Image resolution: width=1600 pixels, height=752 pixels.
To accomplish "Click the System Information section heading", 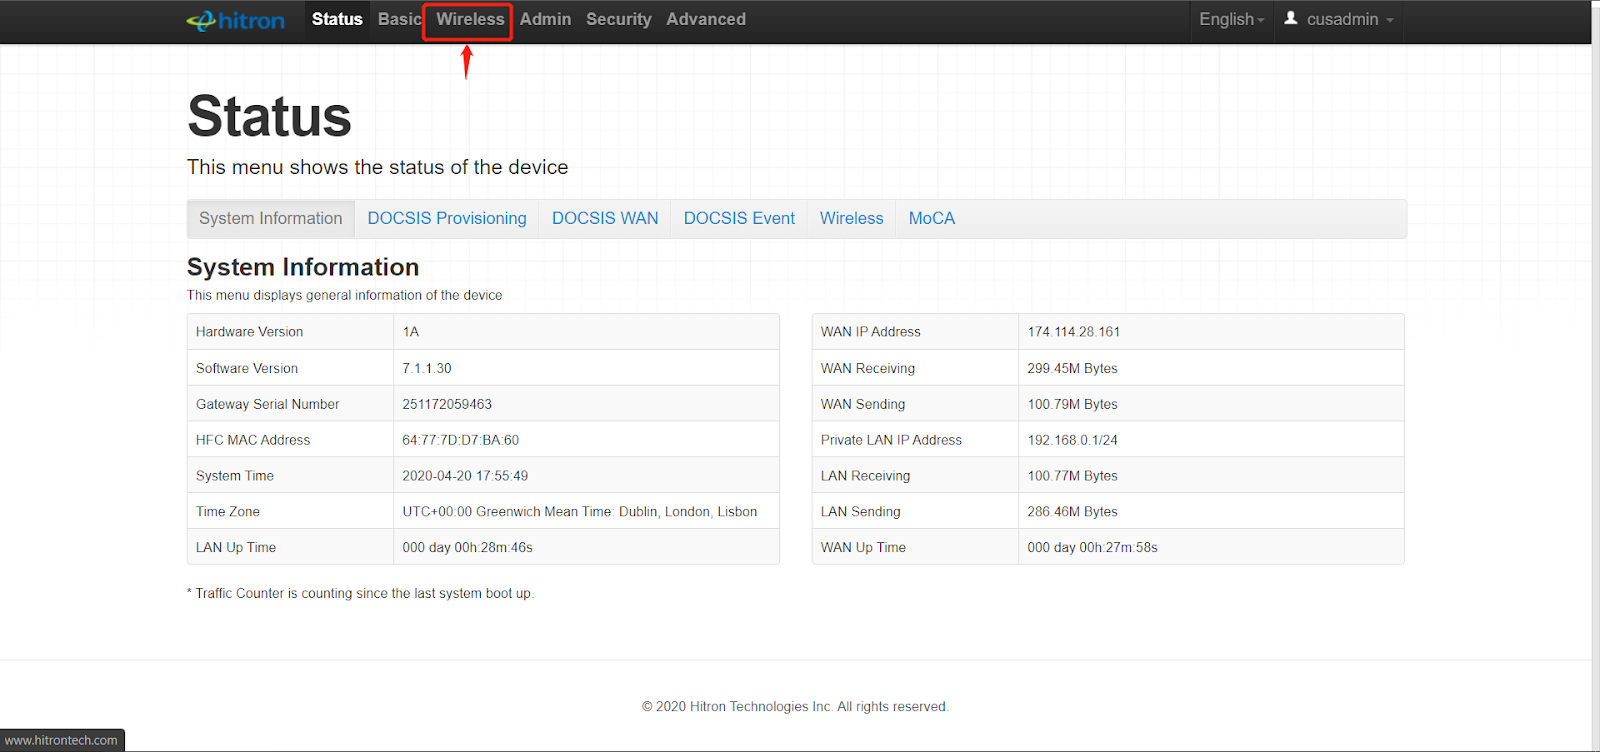I will tap(303, 267).
